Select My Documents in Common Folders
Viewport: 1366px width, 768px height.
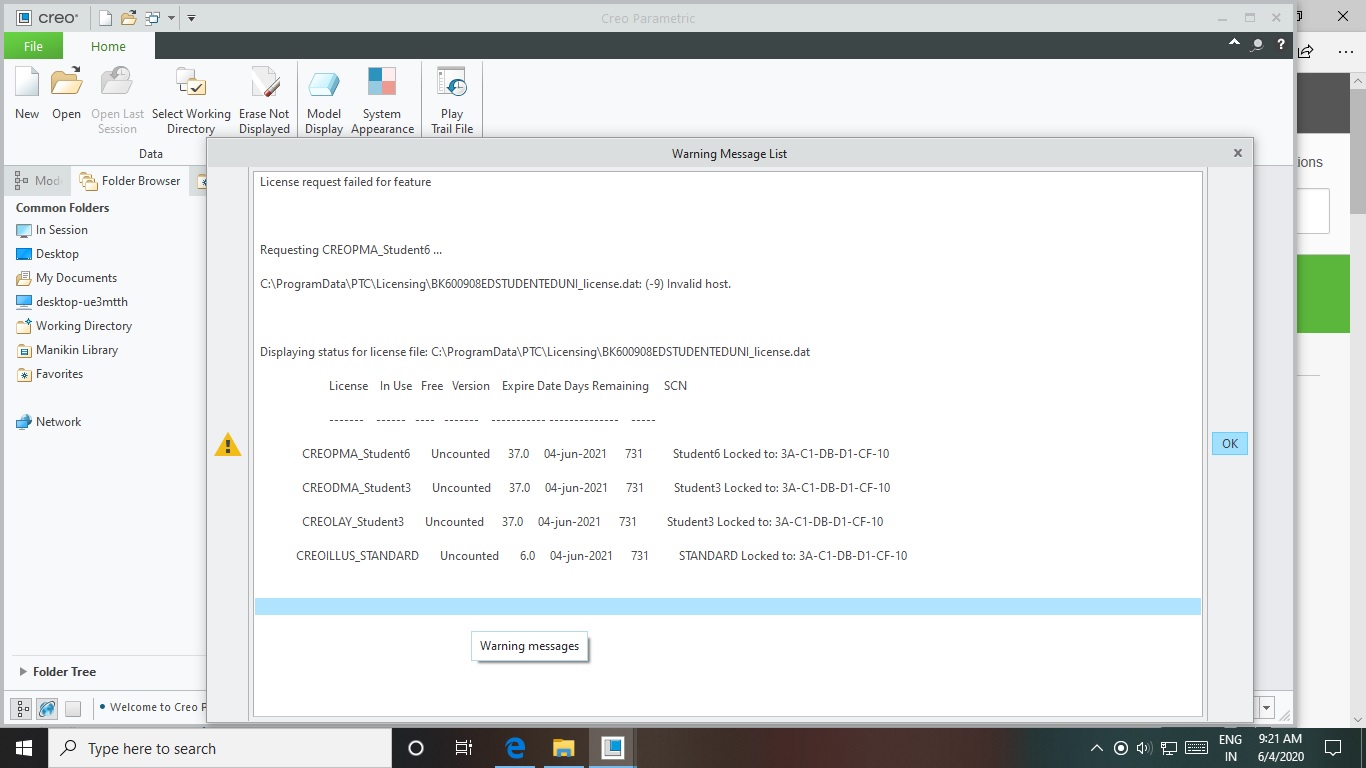pos(76,277)
